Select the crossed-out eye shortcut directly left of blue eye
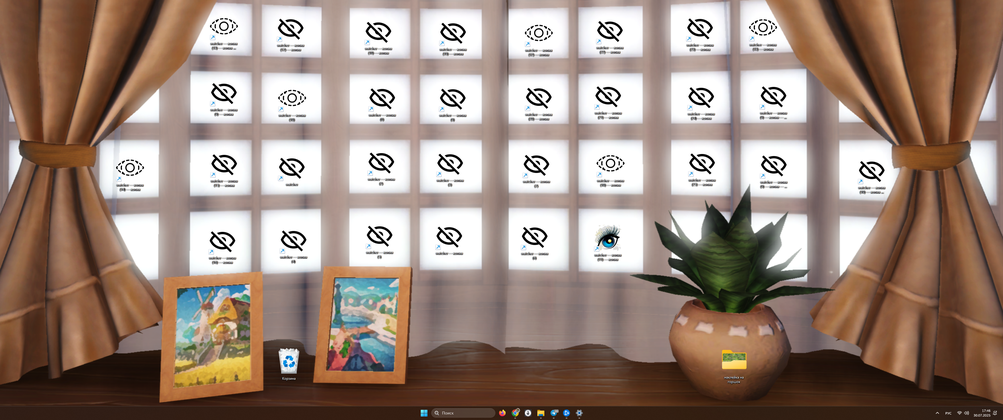 click(x=534, y=242)
